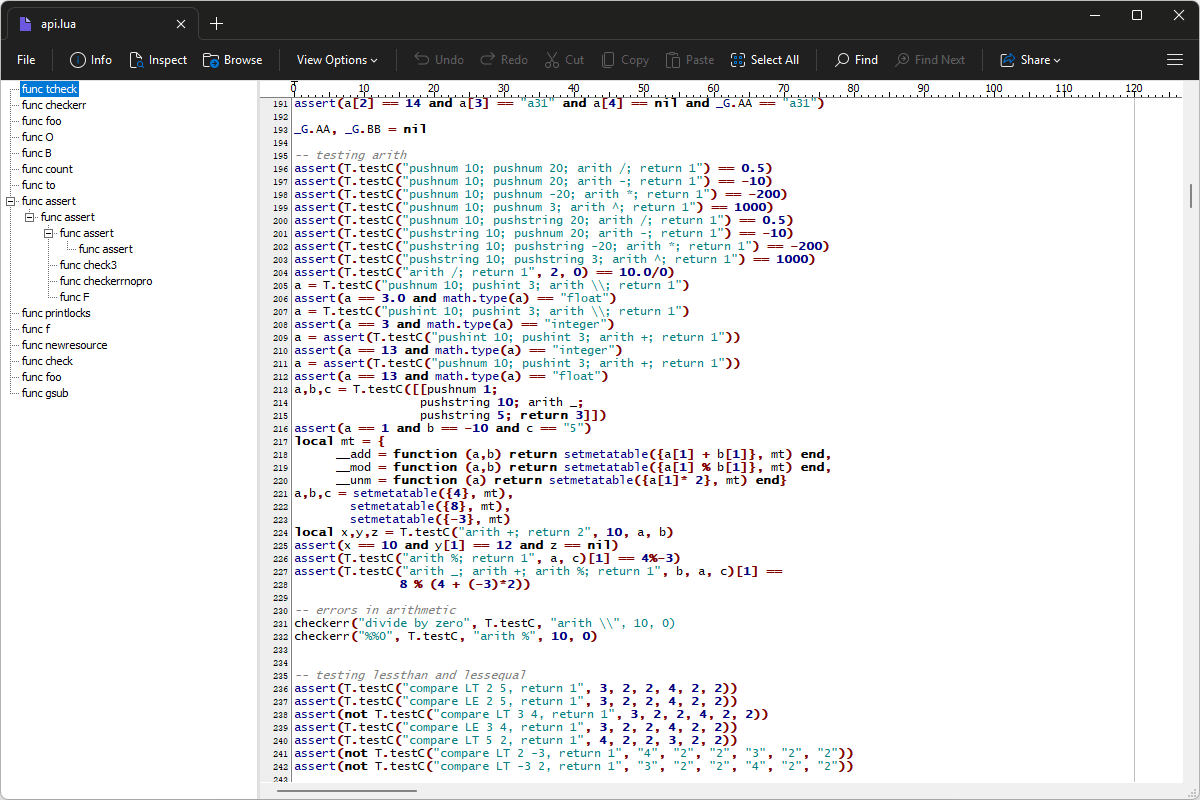The width and height of the screenshot is (1200, 800).
Task: Click line number 224 in gutter
Action: pyautogui.click(x=279, y=532)
